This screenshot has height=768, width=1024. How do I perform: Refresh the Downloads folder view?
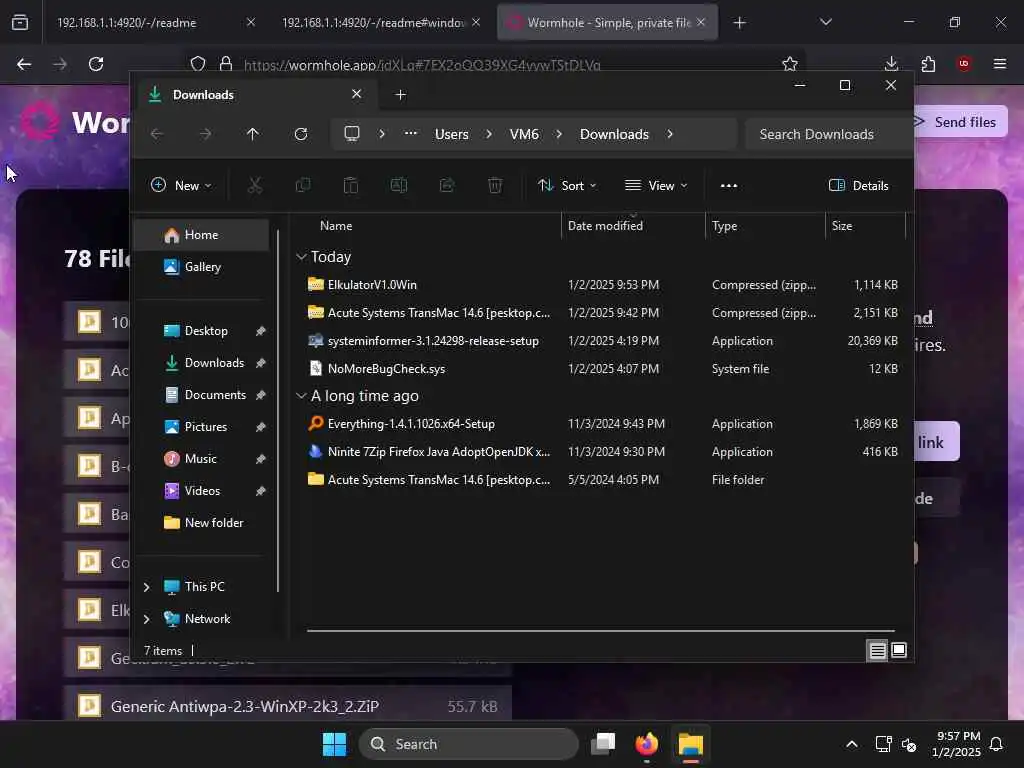[301, 134]
